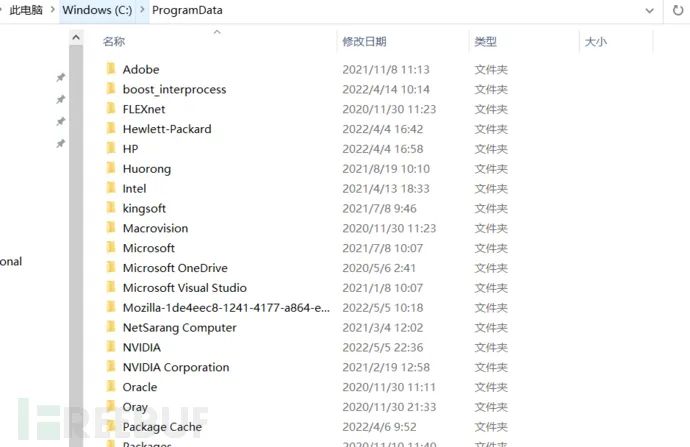Select the Intel folder name
The image size is (690, 447).
pyautogui.click(x=134, y=188)
